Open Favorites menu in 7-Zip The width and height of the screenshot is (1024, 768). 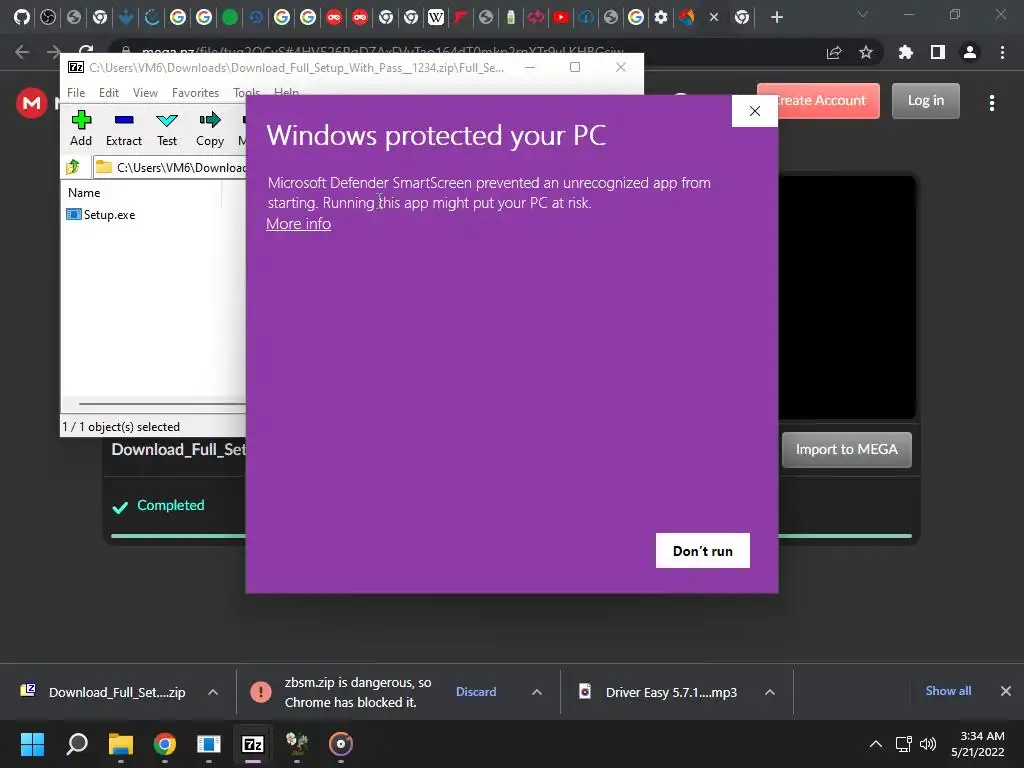tap(195, 93)
